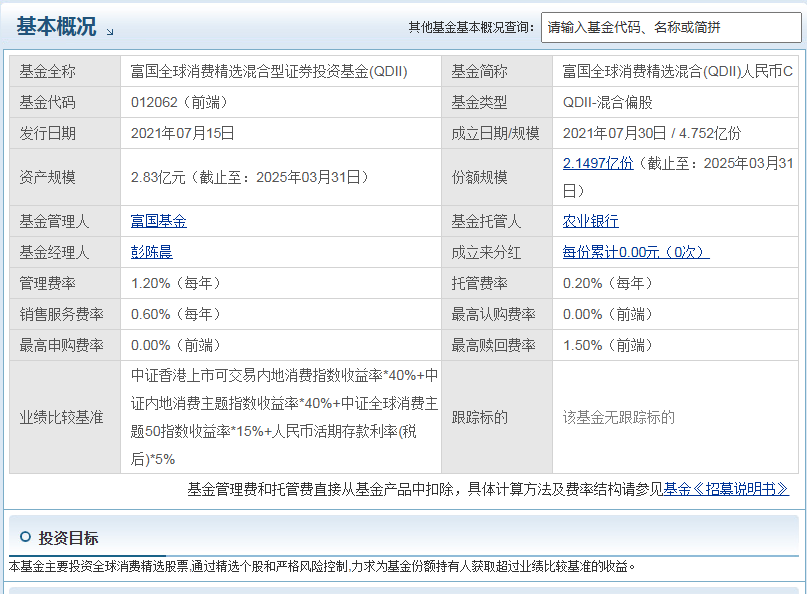This screenshot has width=807, height=594.
Task: Open the 基金《招募说明书》 prospectus link
Action: pos(726,489)
